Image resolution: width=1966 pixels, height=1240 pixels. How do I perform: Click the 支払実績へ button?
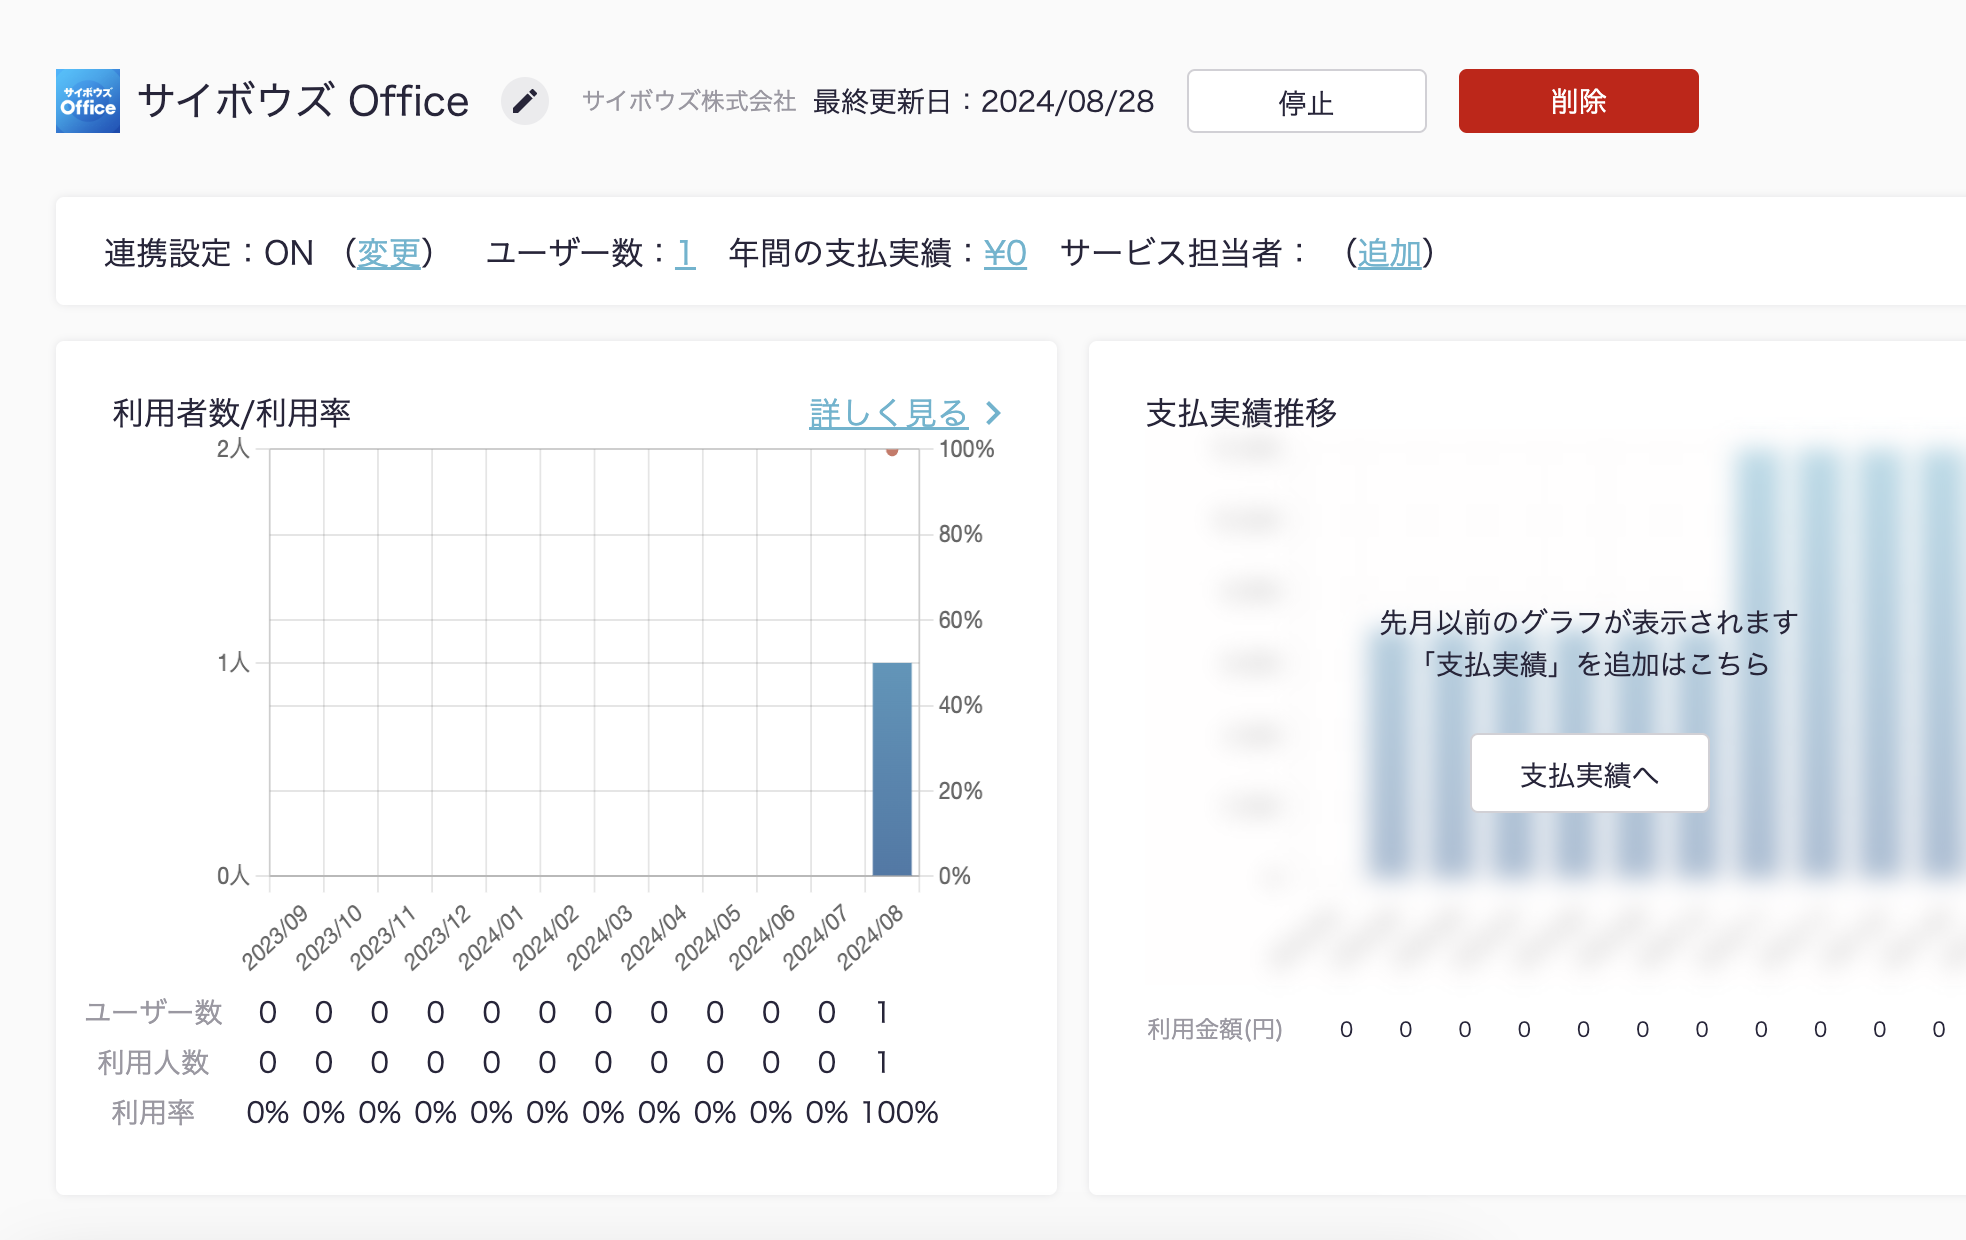[x=1589, y=774]
